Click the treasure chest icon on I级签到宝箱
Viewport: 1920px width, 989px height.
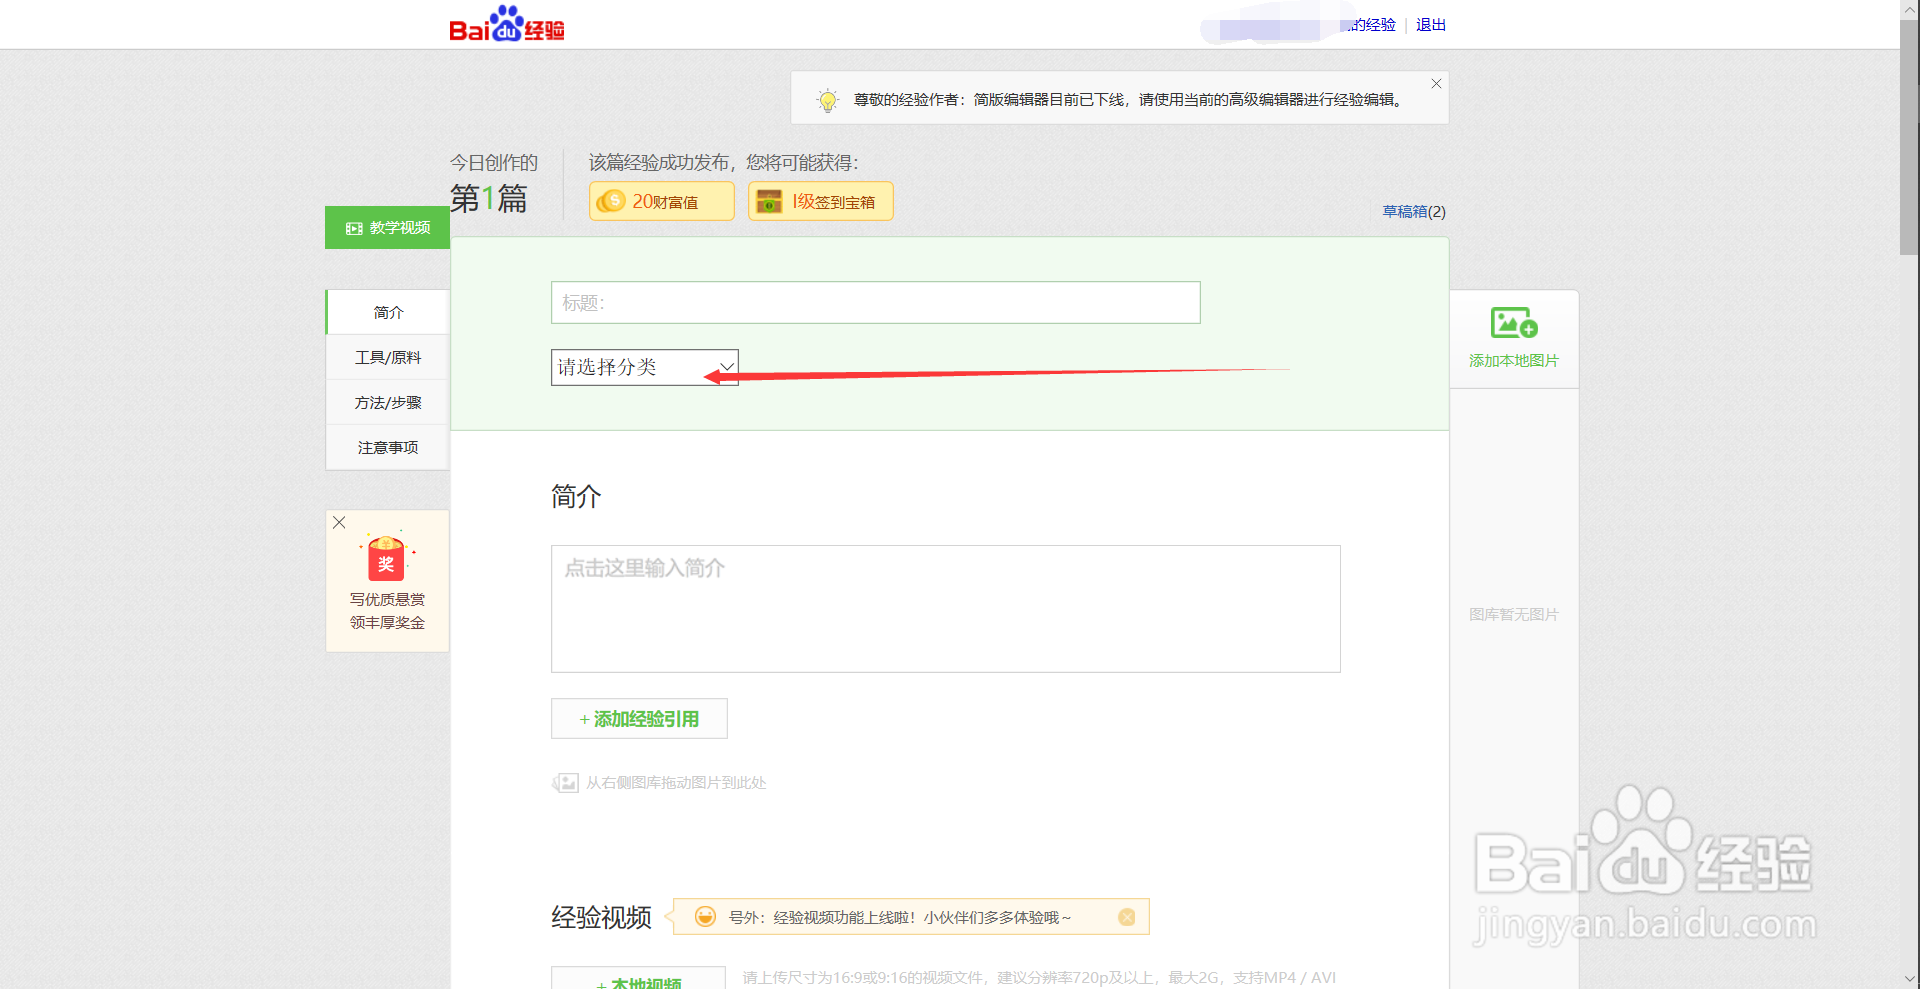click(x=768, y=201)
